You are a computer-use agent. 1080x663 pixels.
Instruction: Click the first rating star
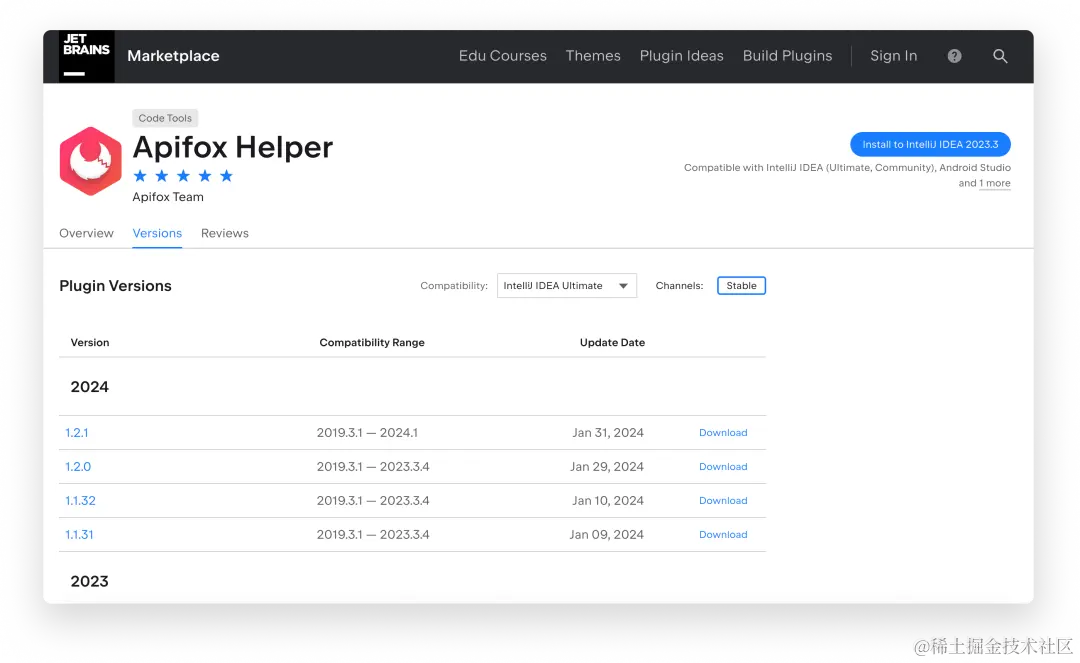pyautogui.click(x=140, y=176)
